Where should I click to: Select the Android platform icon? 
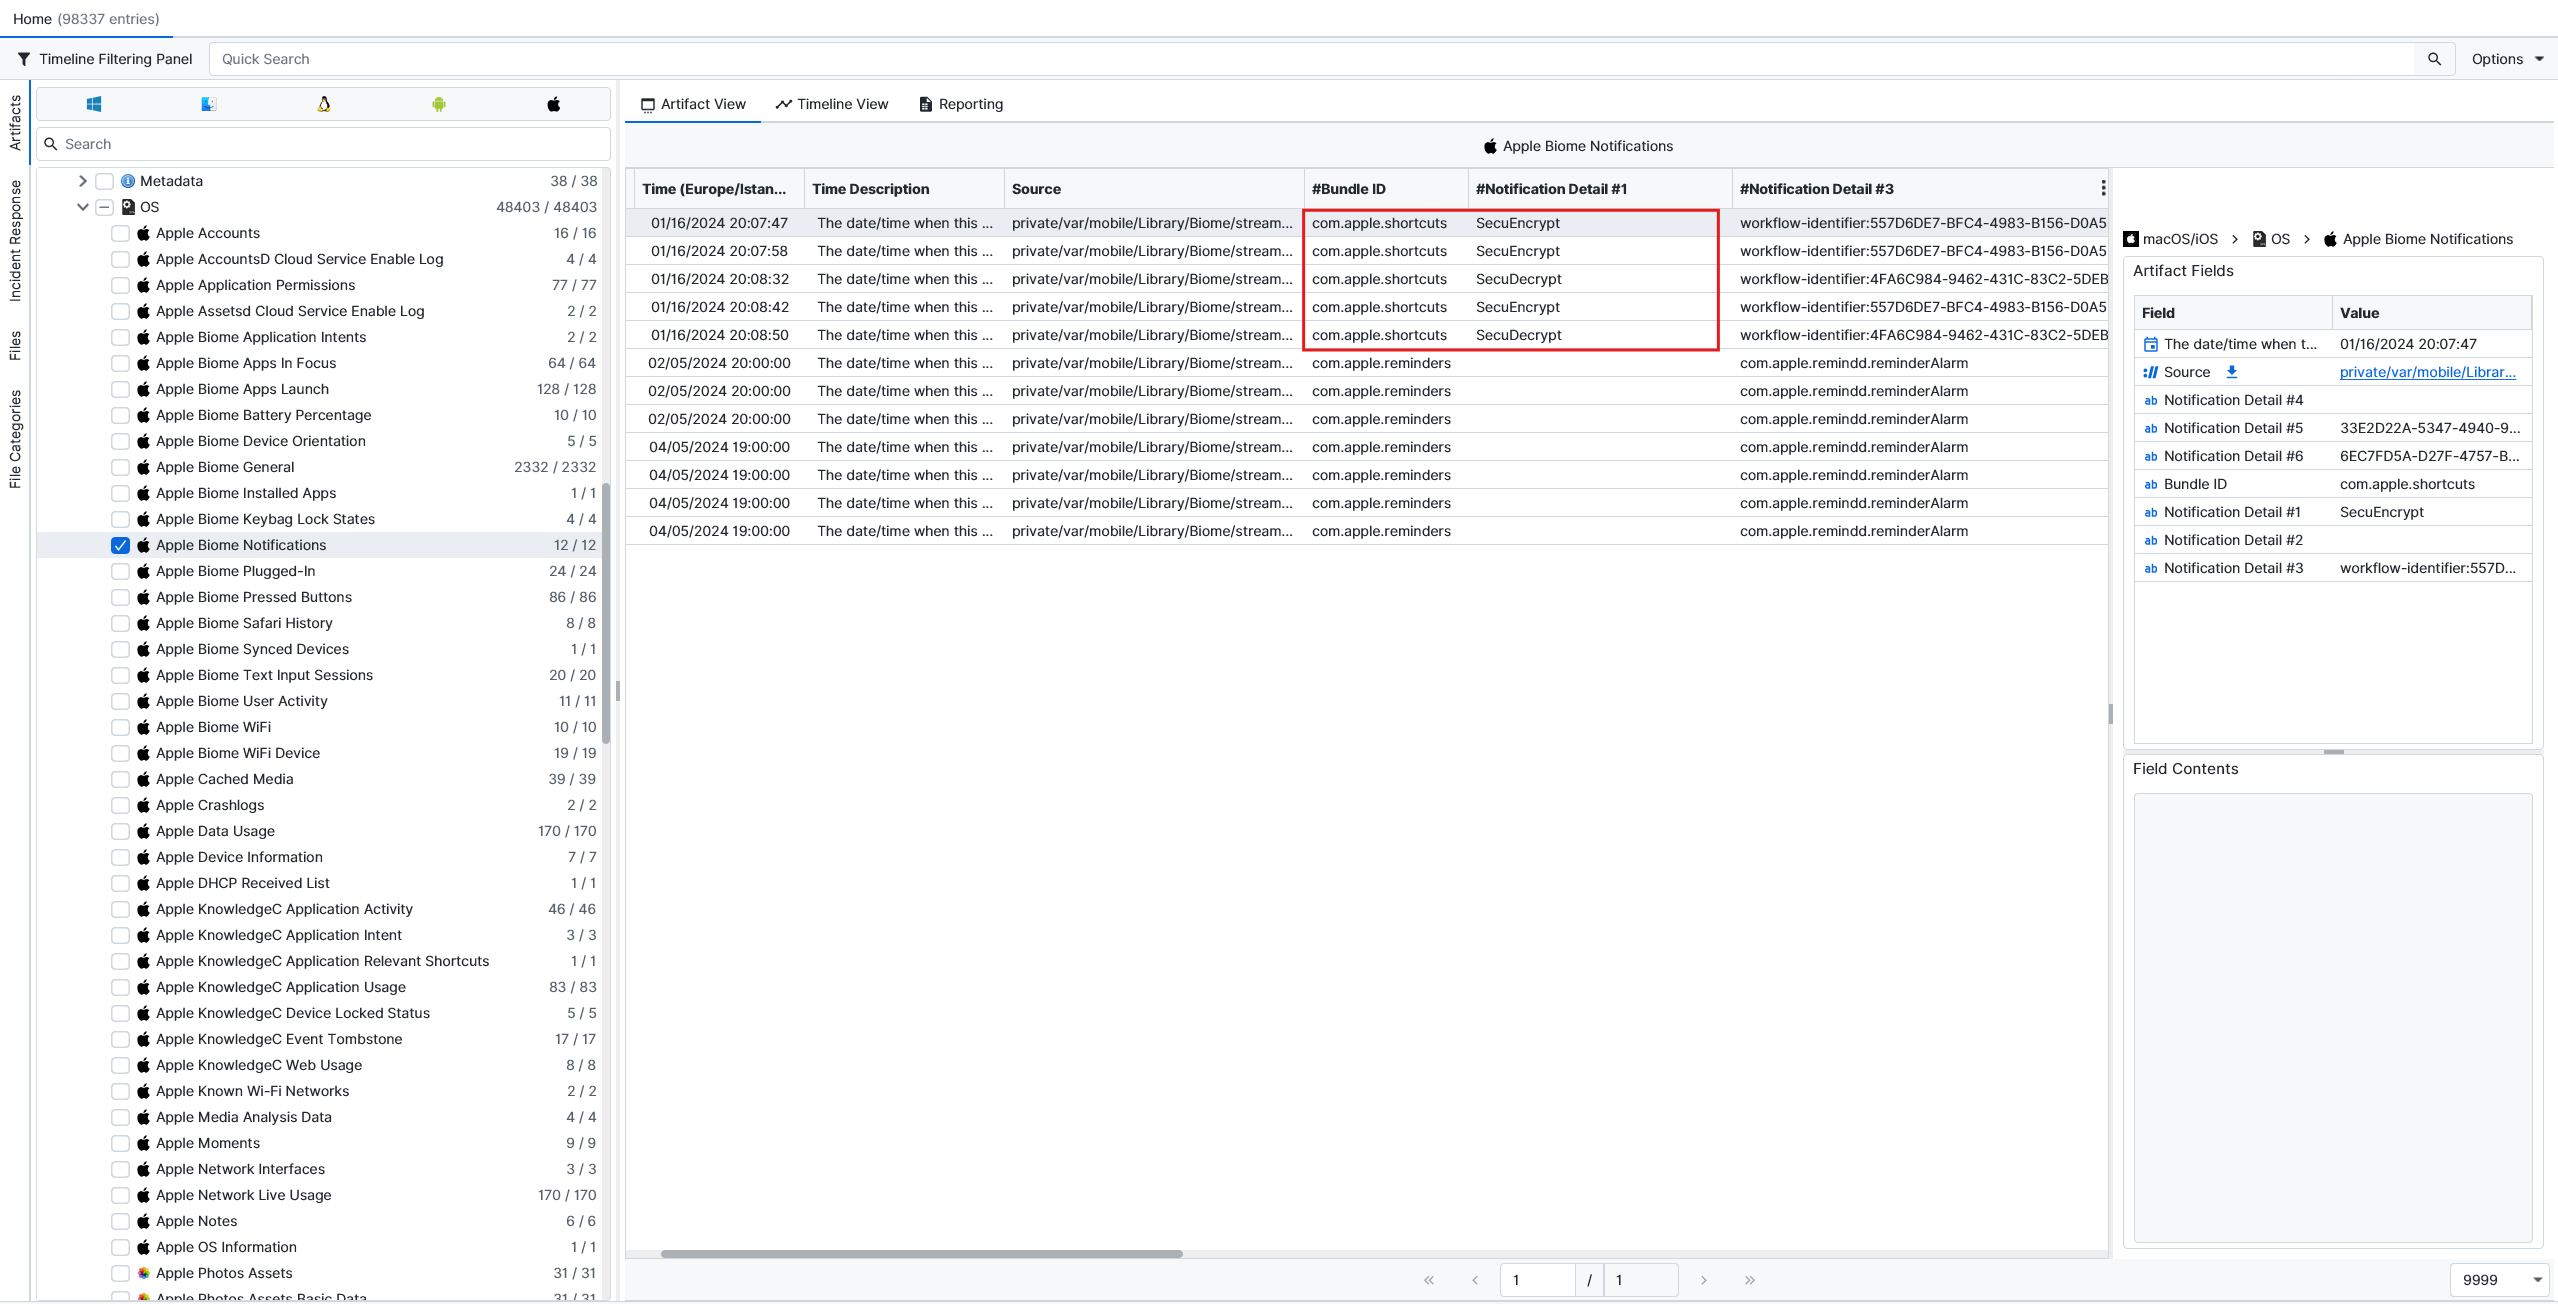tap(439, 104)
